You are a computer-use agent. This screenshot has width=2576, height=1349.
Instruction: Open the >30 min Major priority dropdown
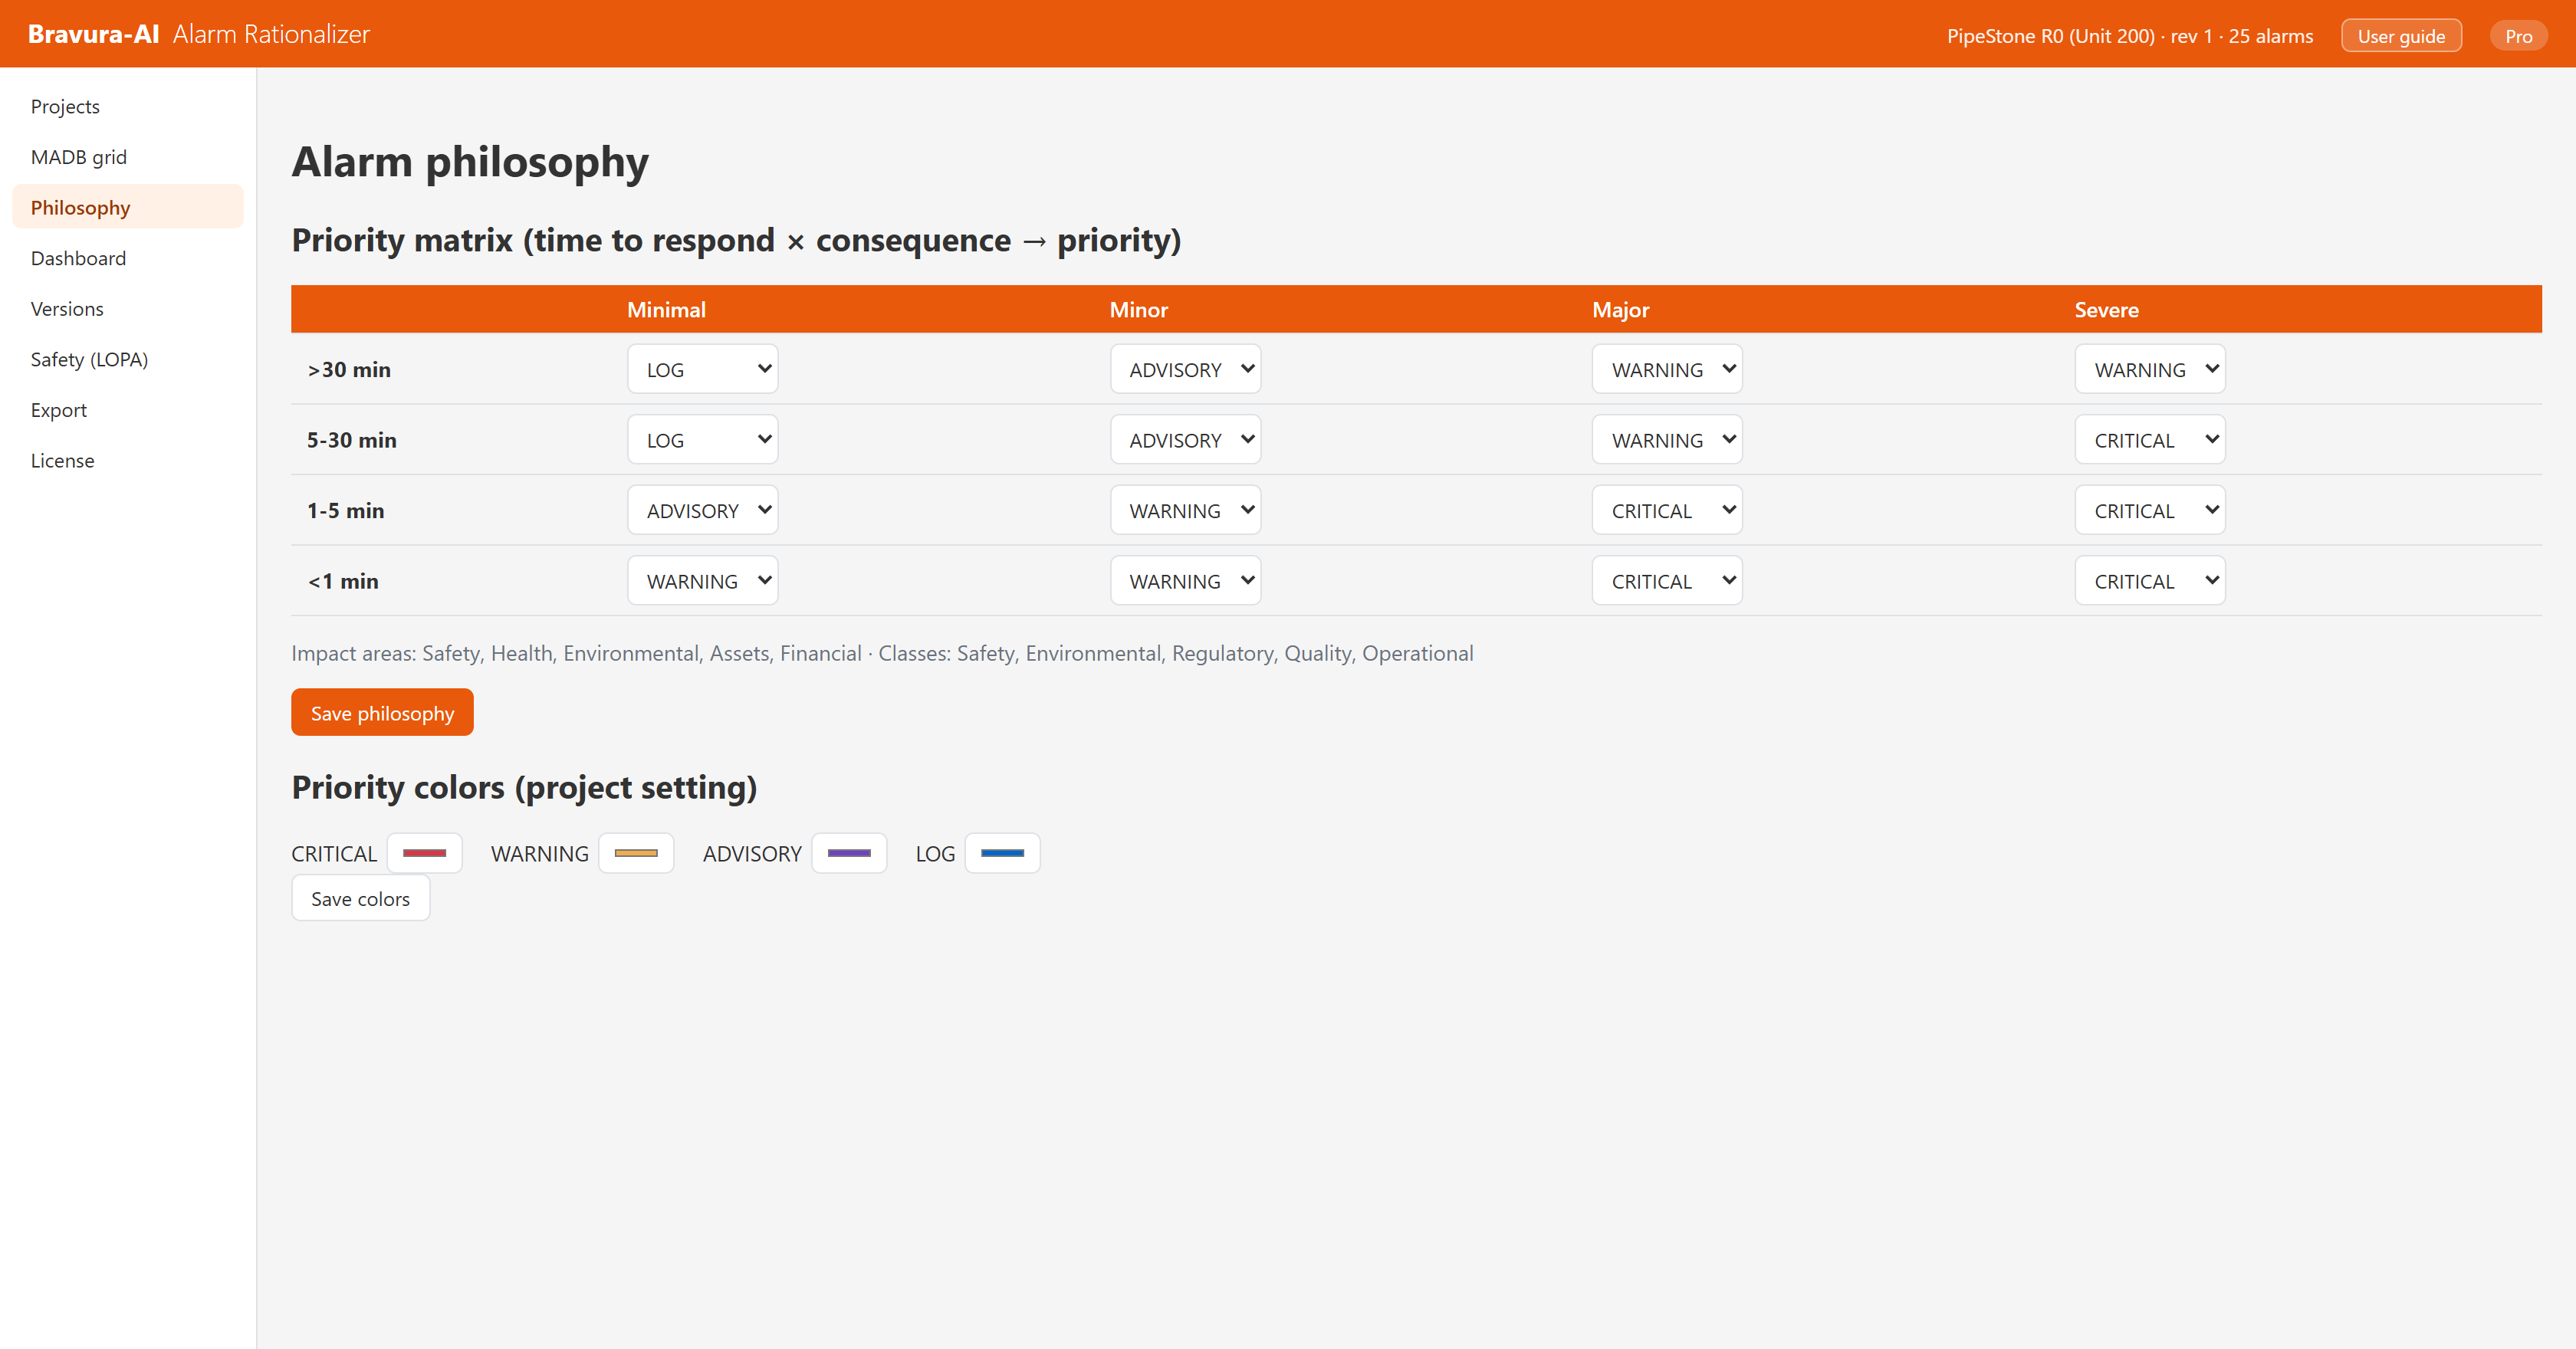coord(1667,369)
